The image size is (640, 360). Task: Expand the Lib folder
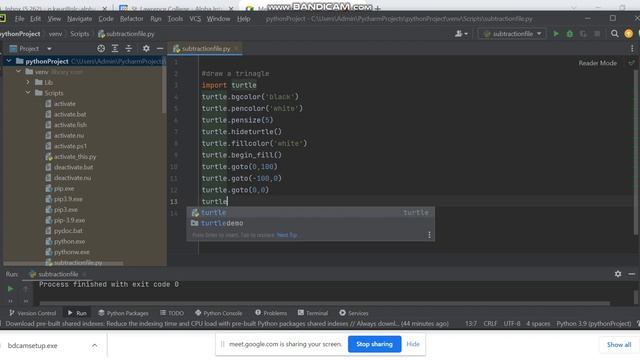[x=28, y=82]
